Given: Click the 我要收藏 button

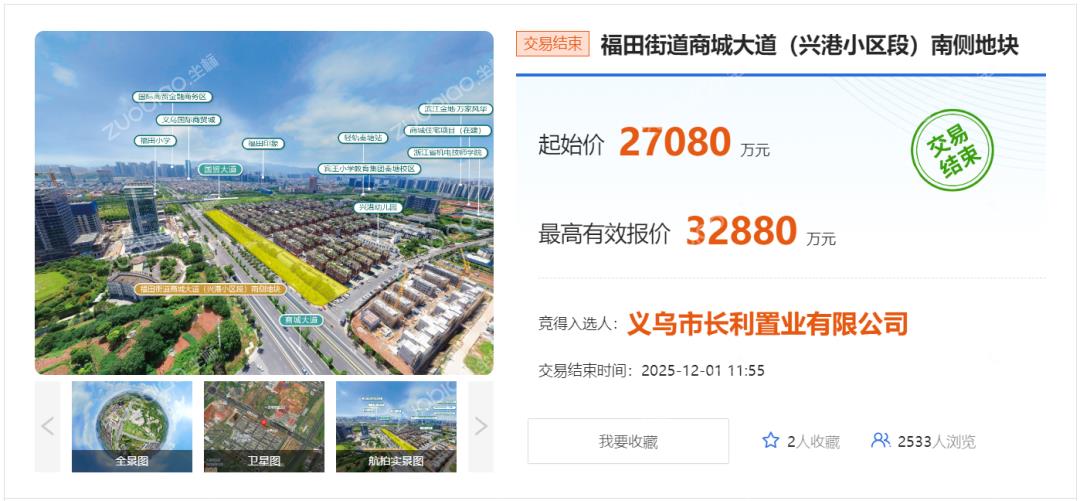Looking at the screenshot, I should [628, 441].
